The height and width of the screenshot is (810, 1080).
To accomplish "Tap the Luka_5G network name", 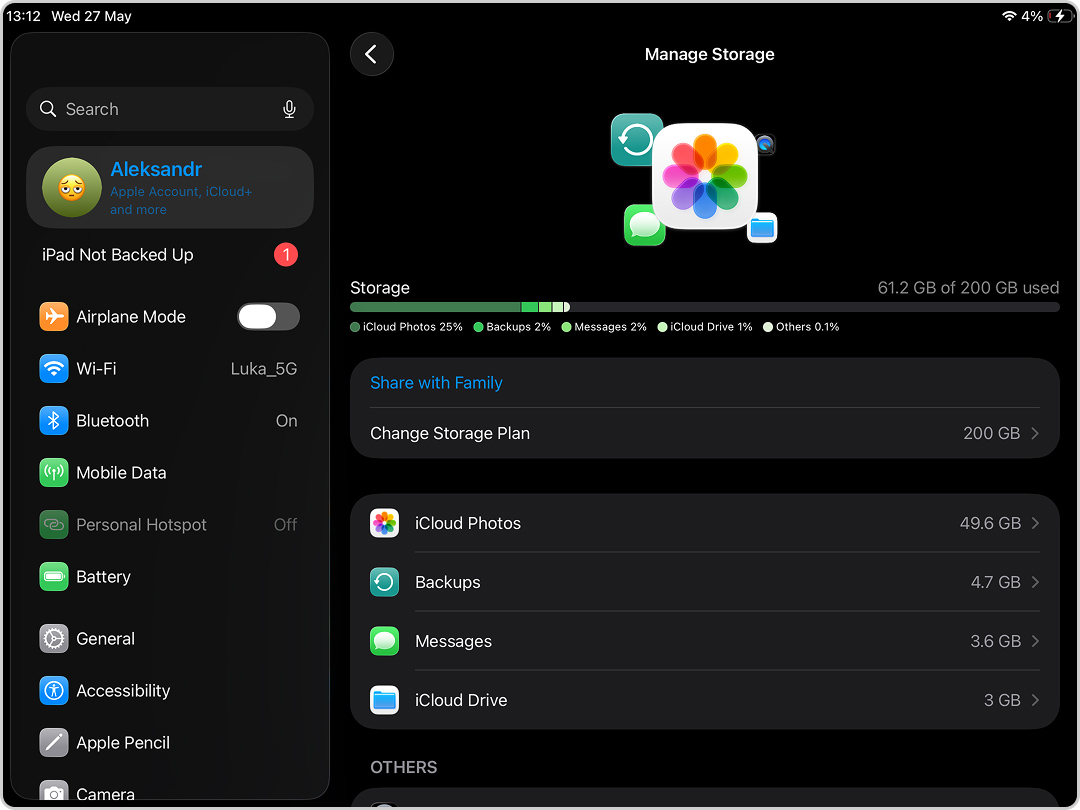I will pos(264,369).
